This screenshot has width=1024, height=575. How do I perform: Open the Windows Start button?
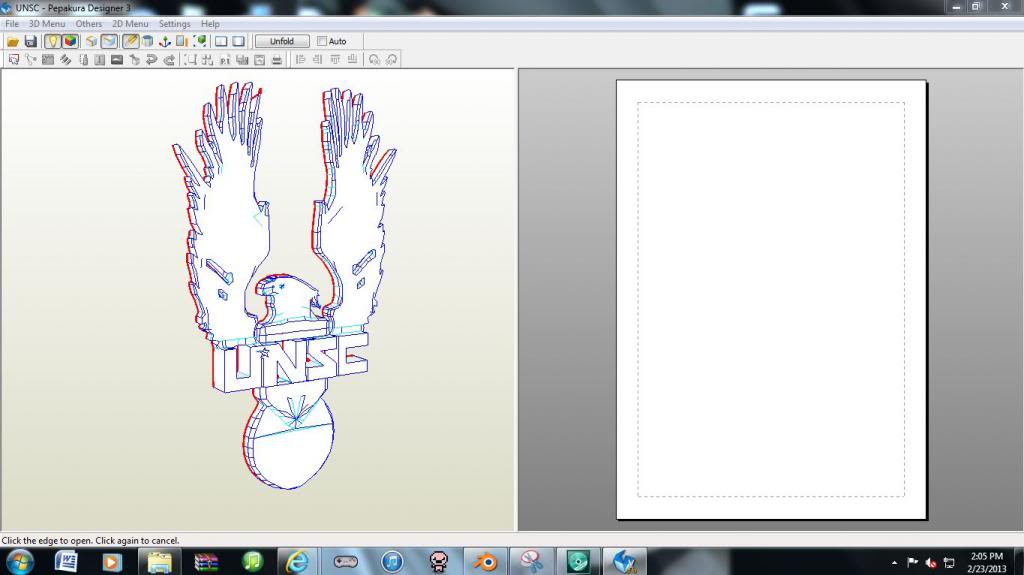(x=19, y=562)
